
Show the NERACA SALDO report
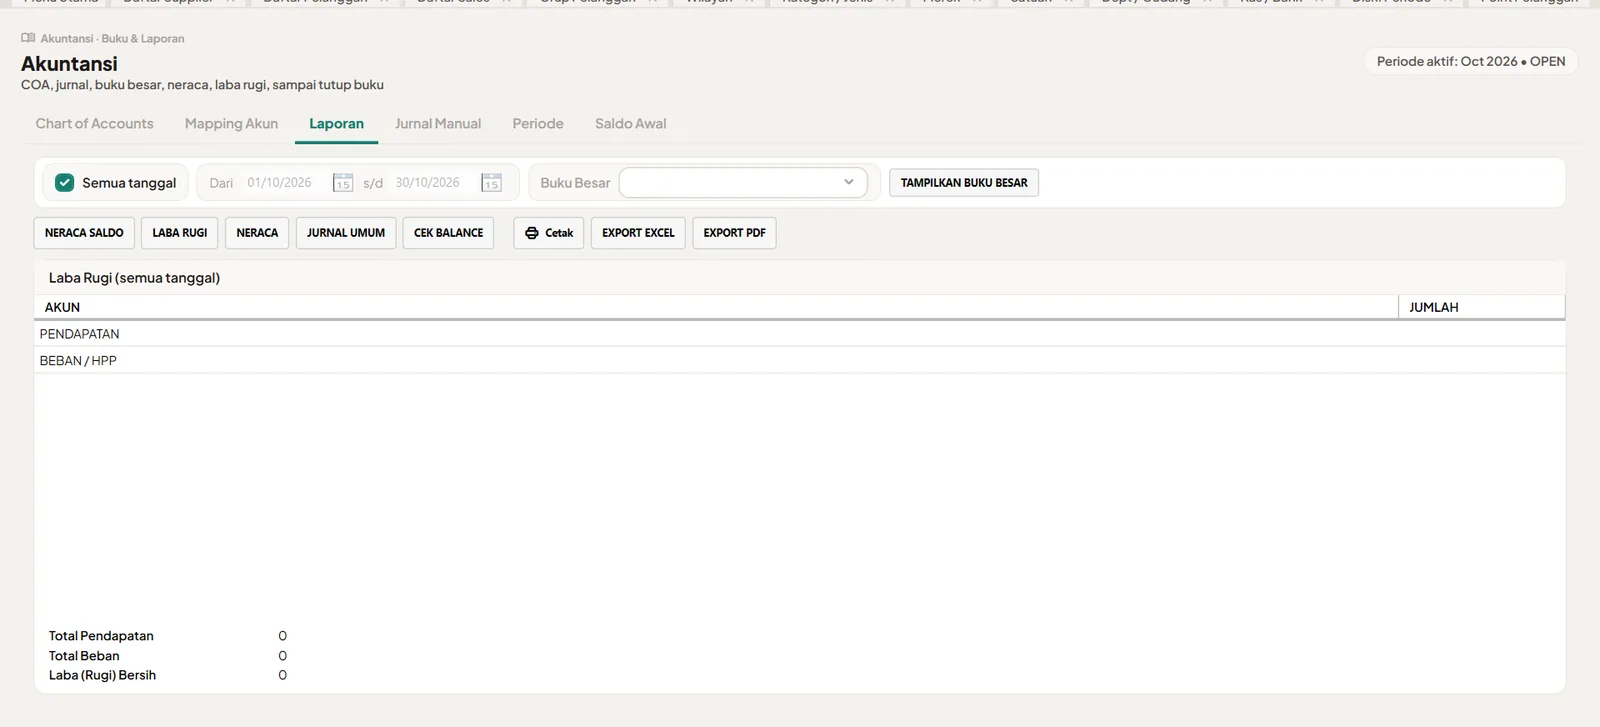pos(84,233)
